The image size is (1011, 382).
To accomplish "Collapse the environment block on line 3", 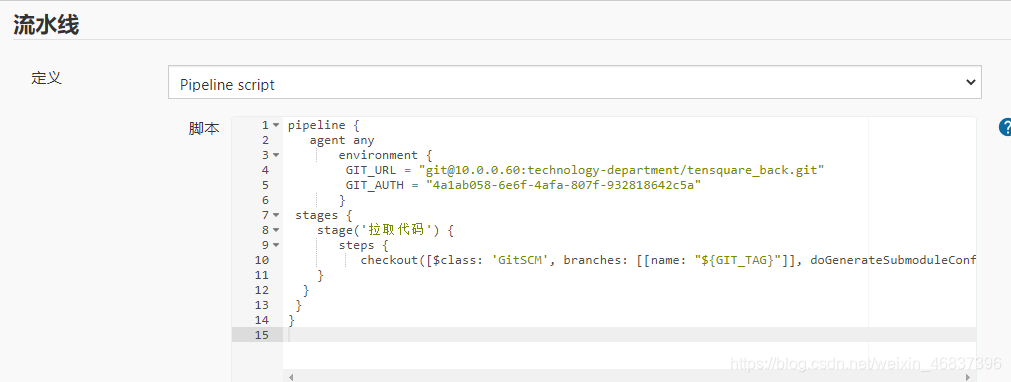I will (276, 155).
